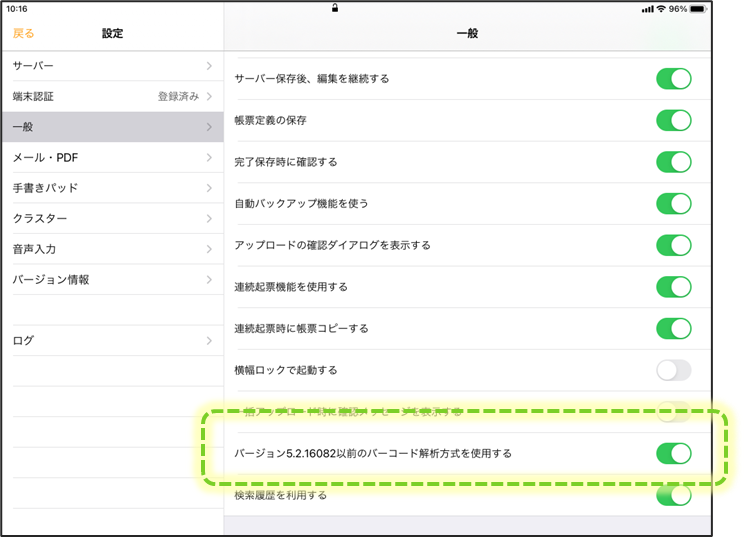This screenshot has width=745, height=537.
Task: Toggle サーバー保存後、編集を継続する switch
Action: click(x=673, y=79)
